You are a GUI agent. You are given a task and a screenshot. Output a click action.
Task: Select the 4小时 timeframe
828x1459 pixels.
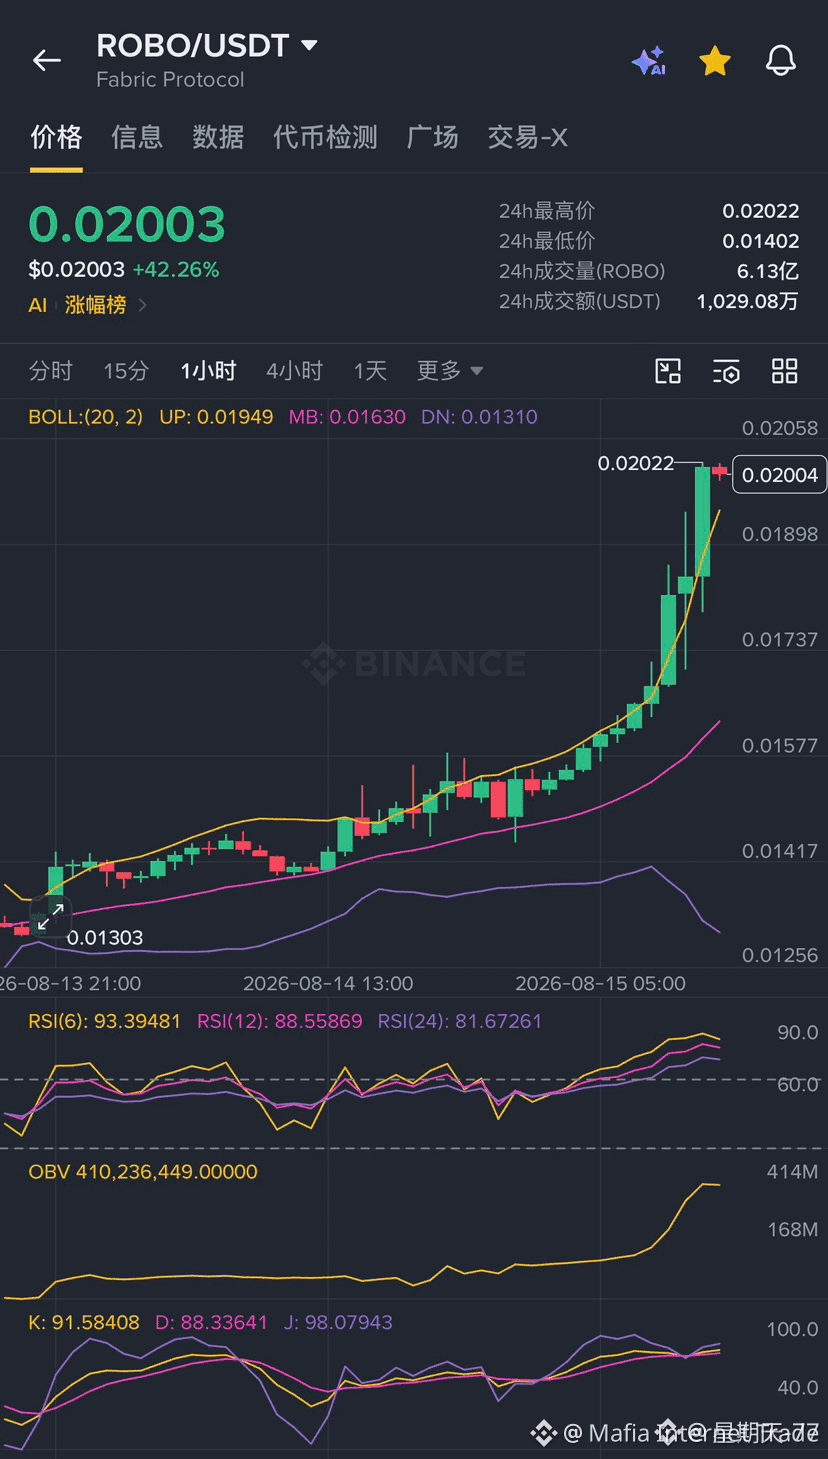pos(295,371)
